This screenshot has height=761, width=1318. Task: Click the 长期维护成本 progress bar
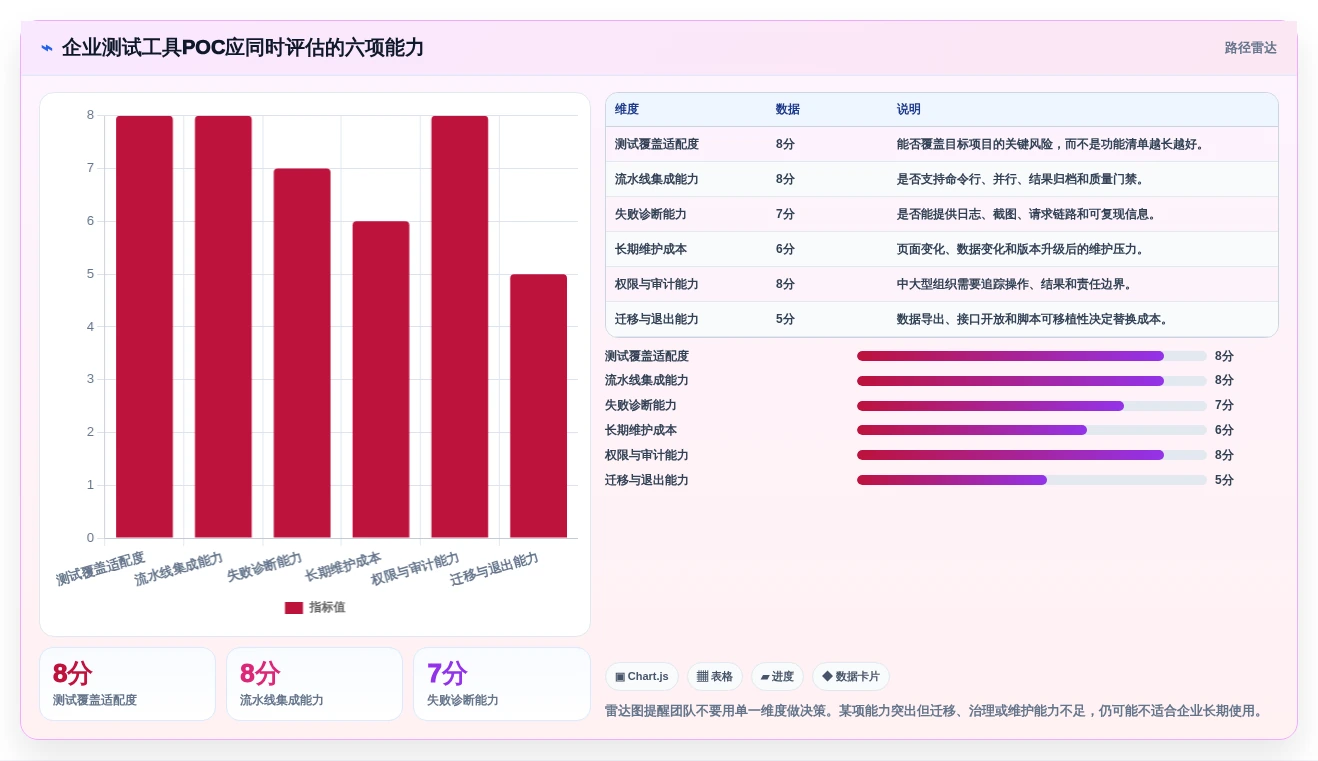[1031, 430]
